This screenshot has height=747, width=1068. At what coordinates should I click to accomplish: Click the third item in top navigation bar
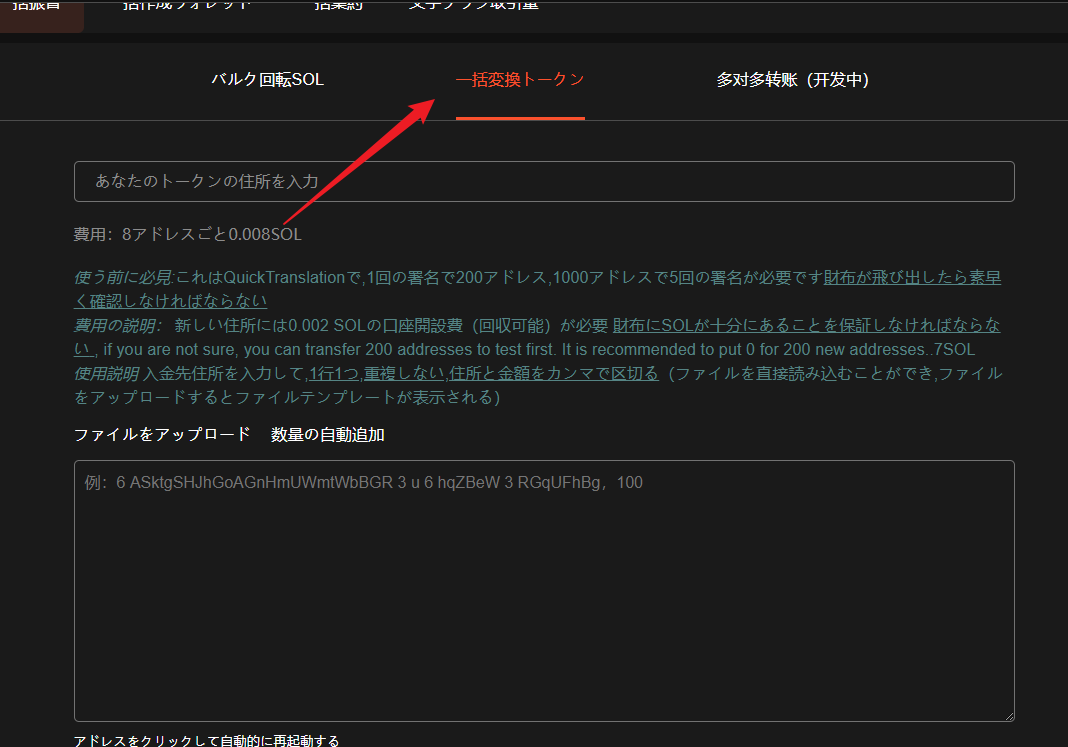coord(338,8)
